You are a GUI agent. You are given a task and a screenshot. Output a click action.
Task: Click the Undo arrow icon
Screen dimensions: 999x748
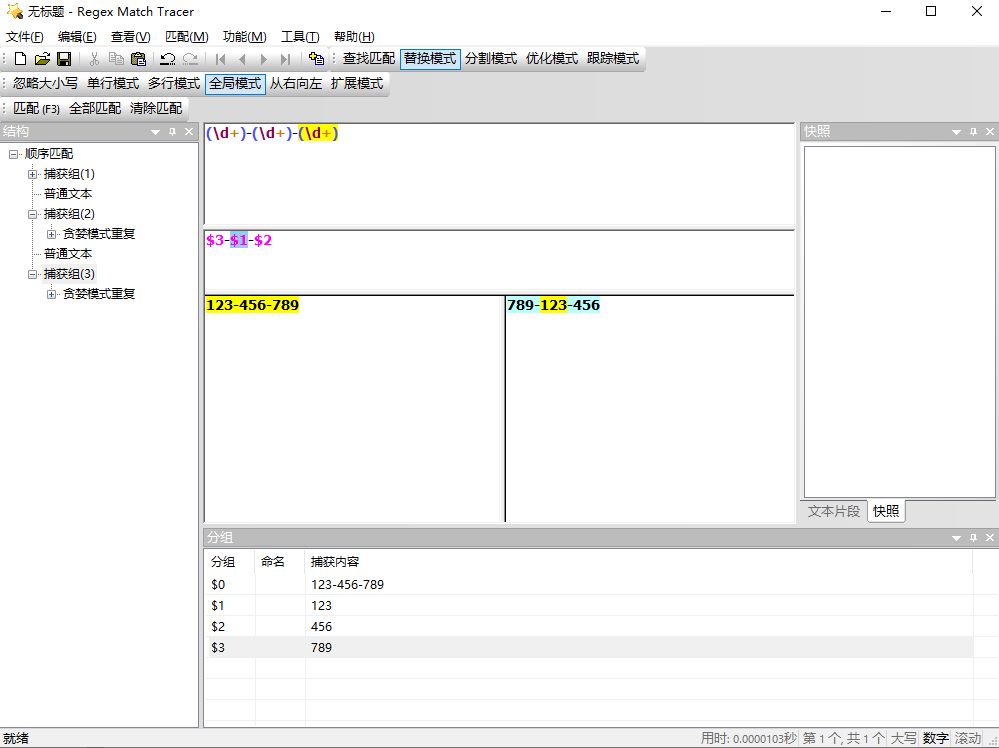point(168,59)
